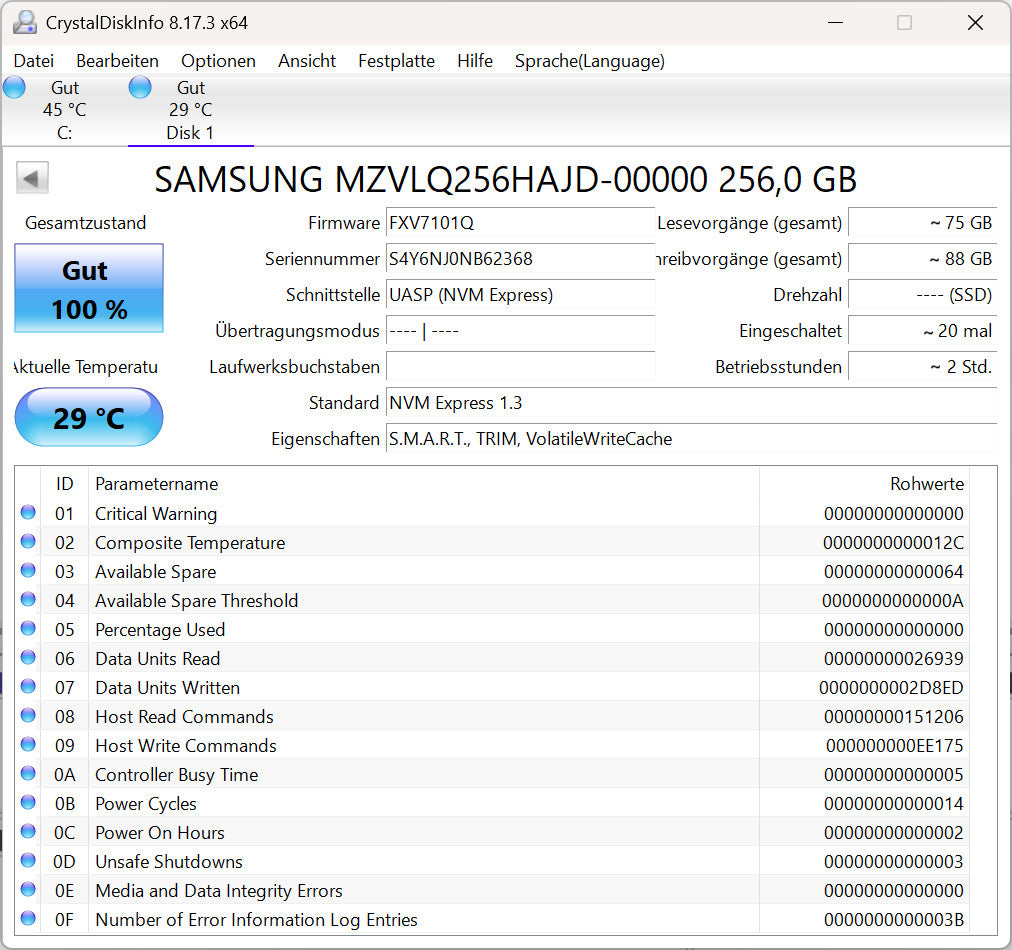This screenshot has height=950, width=1012.
Task: Open the Optionen menu
Action: click(x=218, y=61)
